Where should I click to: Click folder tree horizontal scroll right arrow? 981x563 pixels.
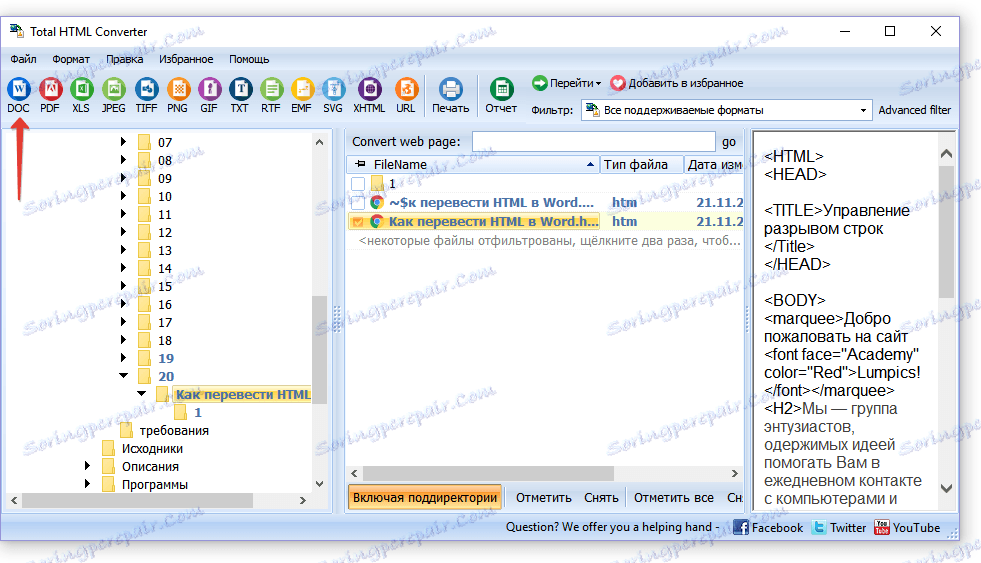click(302, 500)
